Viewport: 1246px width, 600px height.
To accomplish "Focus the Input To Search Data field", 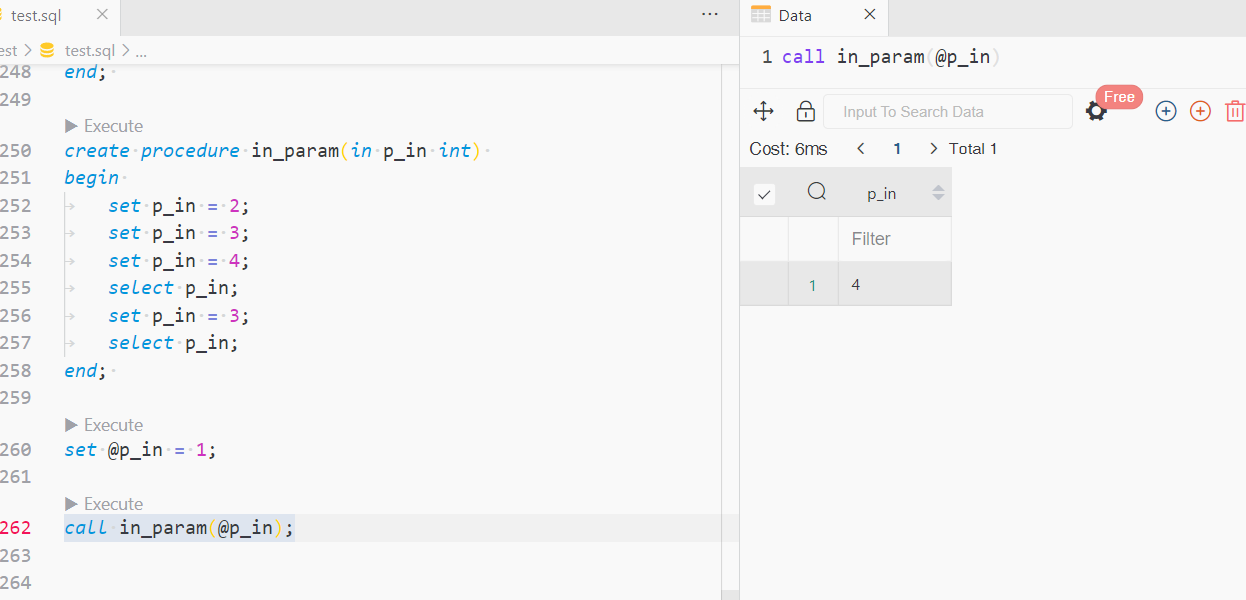I will point(947,111).
